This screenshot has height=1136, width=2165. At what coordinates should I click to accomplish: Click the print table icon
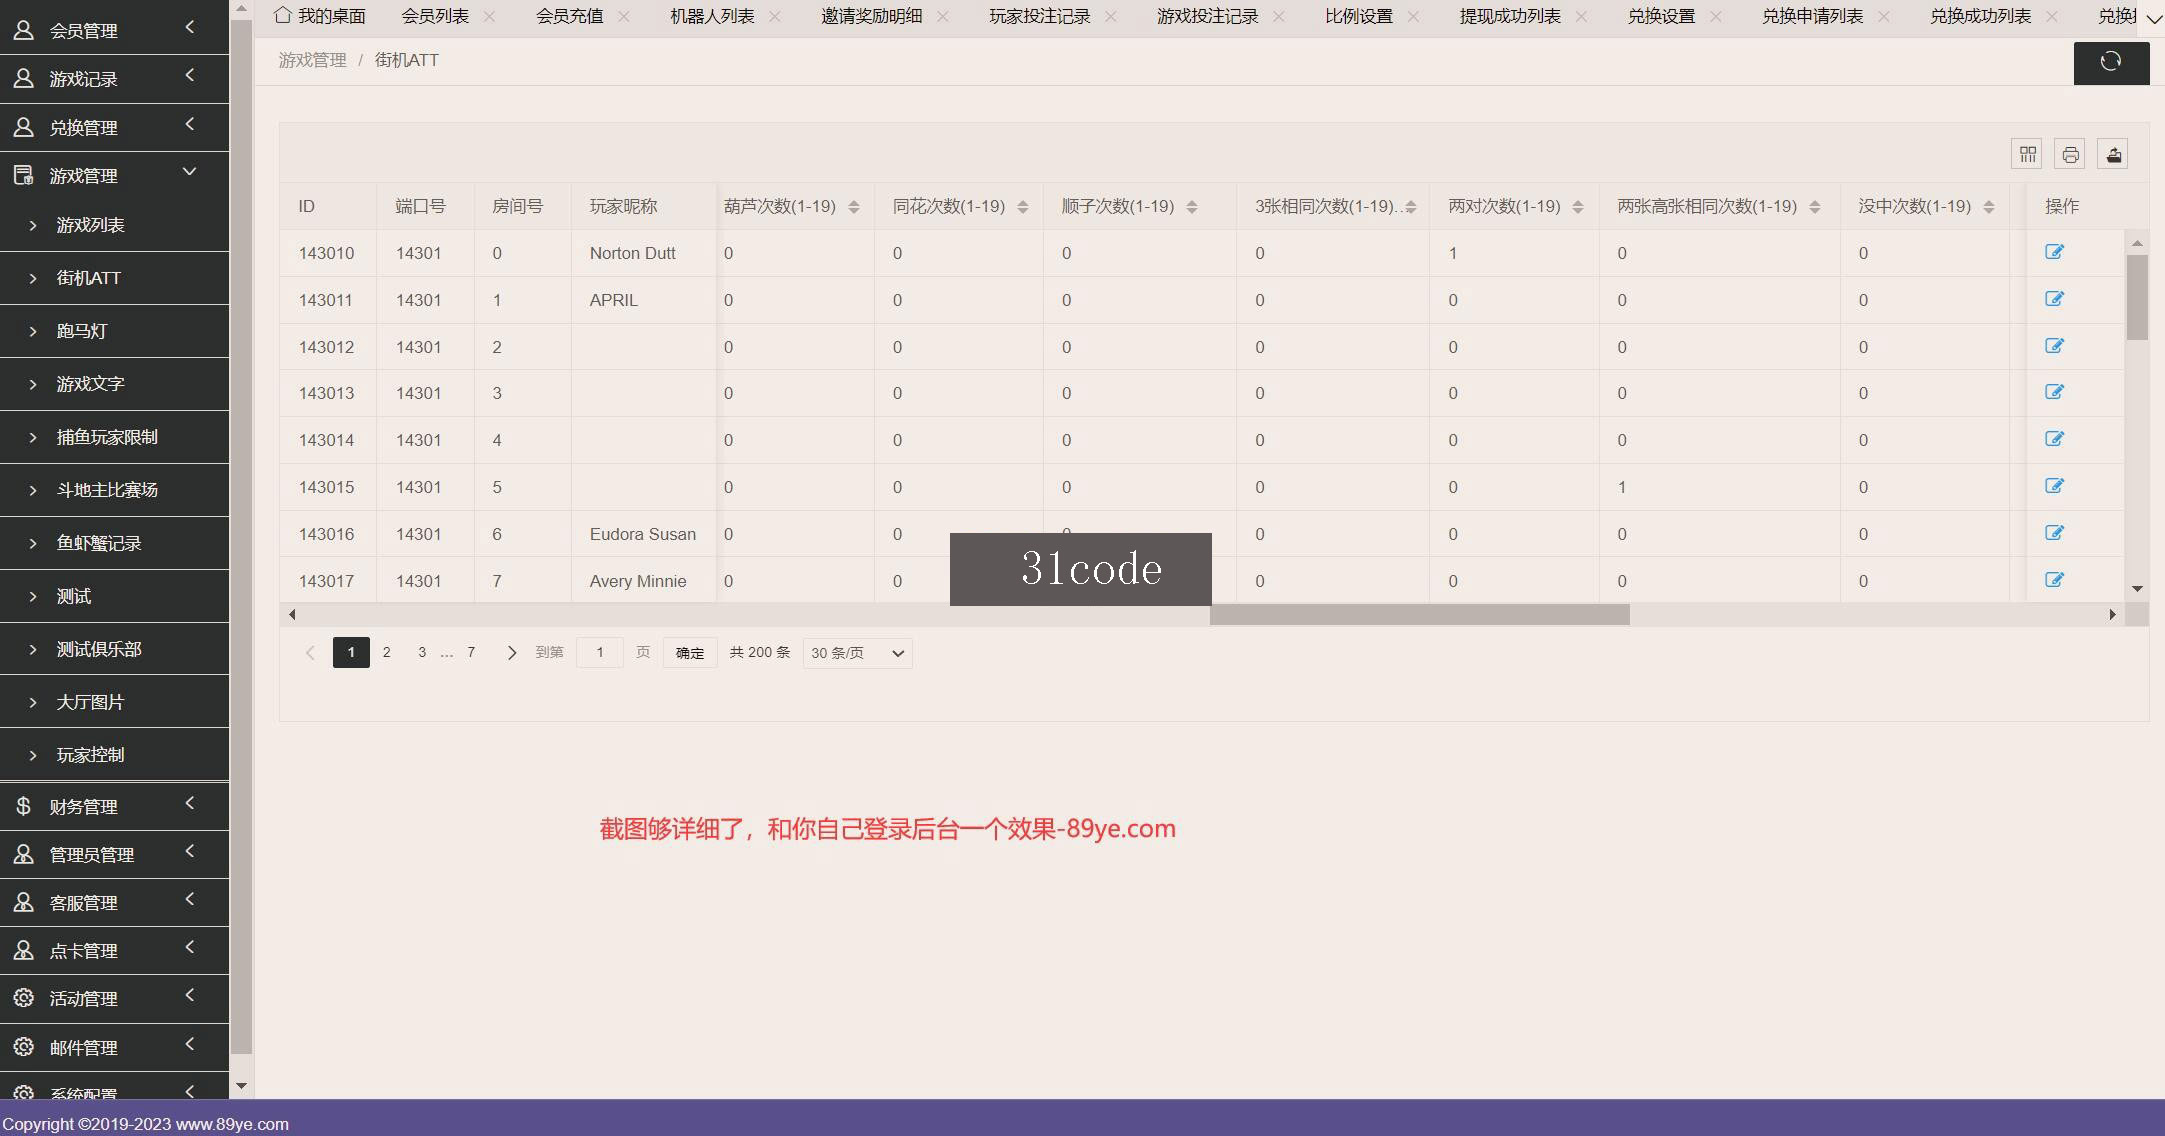point(2070,154)
